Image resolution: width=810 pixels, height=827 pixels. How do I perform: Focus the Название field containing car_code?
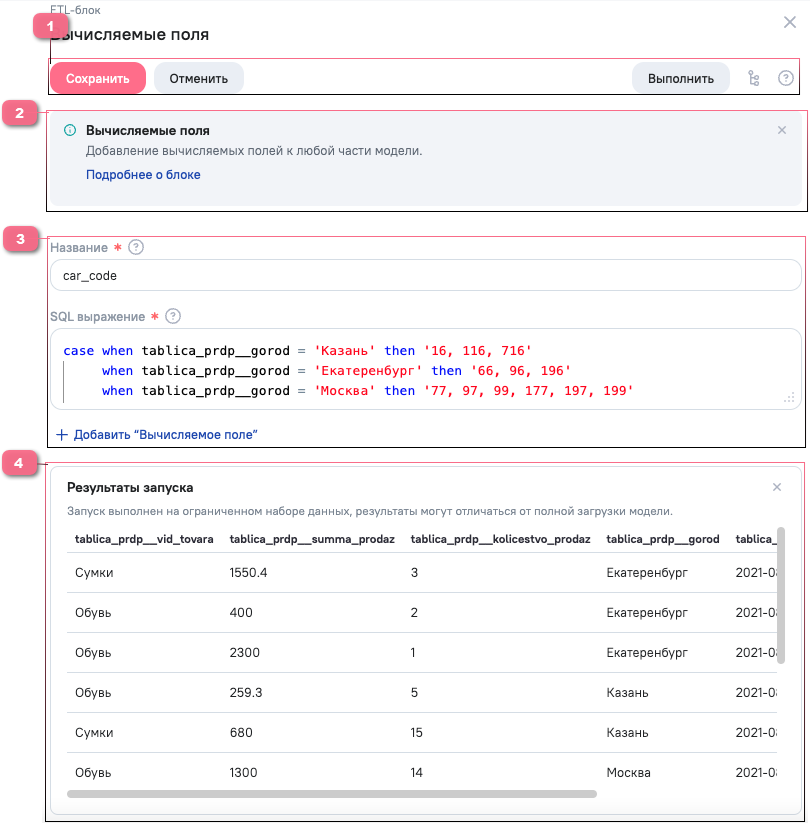tap(425, 275)
